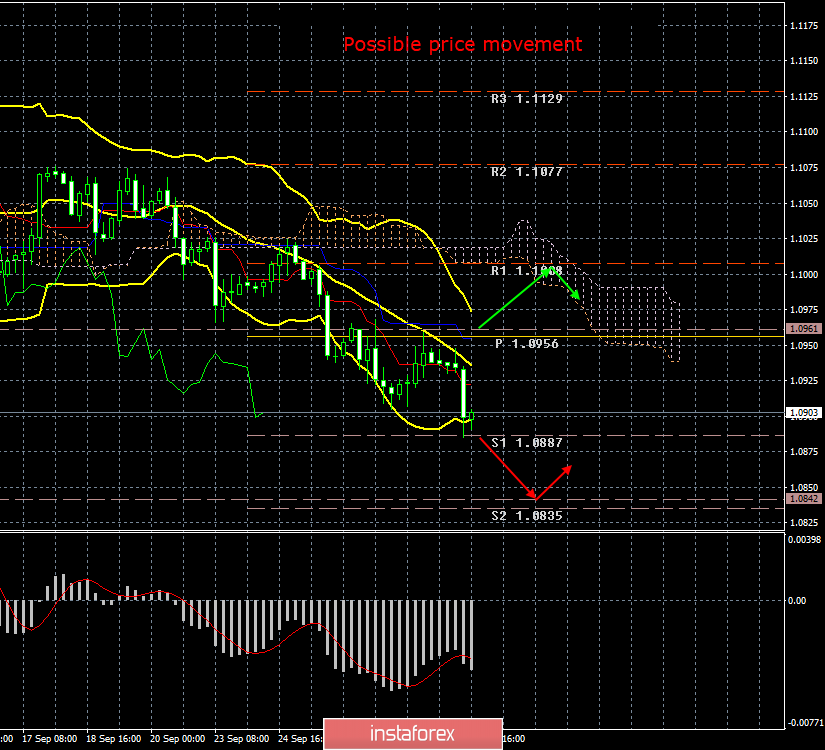Screen dimensions: 825x750
Task: Click the R3 1.1129 resistance label
Action: pos(527,99)
